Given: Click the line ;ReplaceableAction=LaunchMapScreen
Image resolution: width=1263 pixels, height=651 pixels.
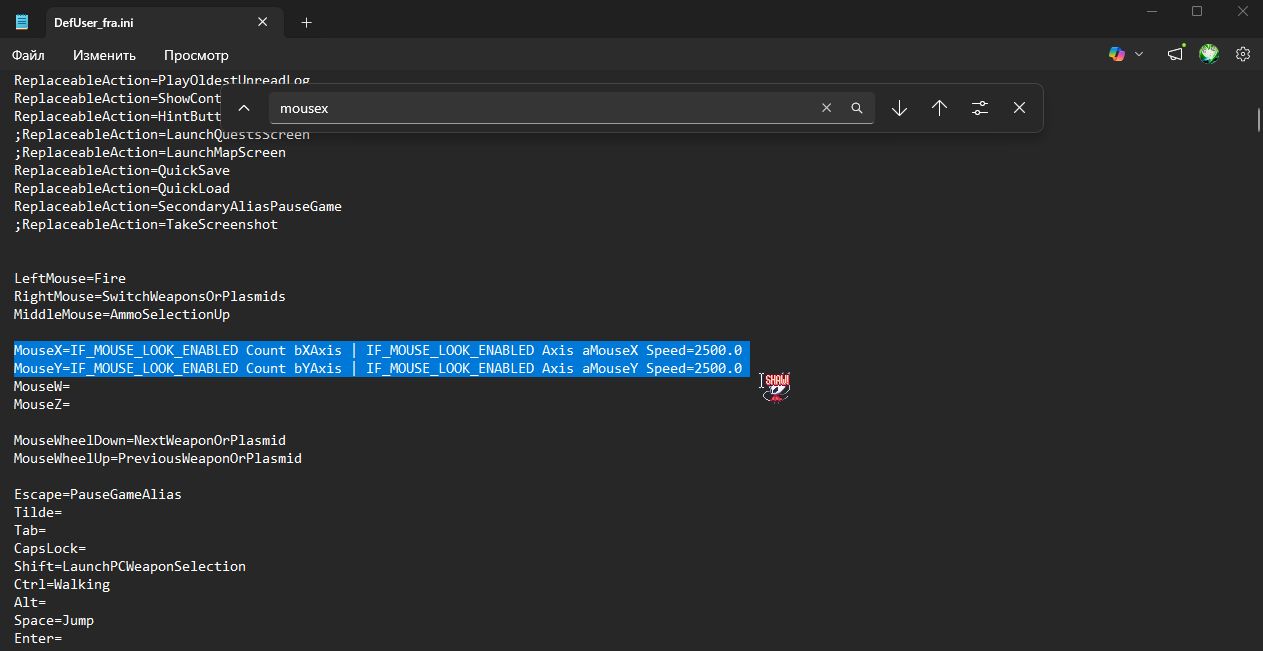Looking at the screenshot, I should pyautogui.click(x=150, y=152).
